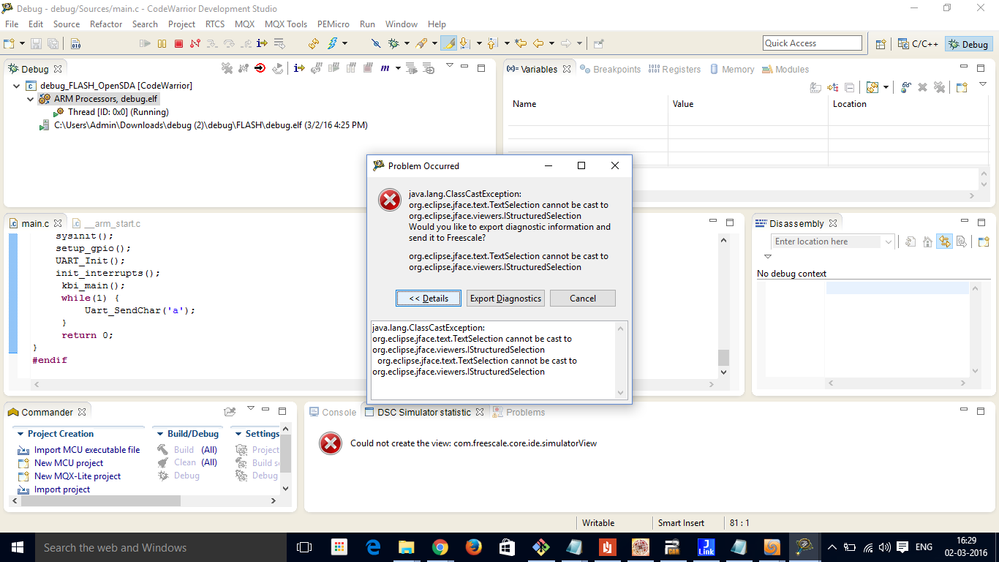Open the MQX Tools menu
999x562 pixels.
[285, 24]
